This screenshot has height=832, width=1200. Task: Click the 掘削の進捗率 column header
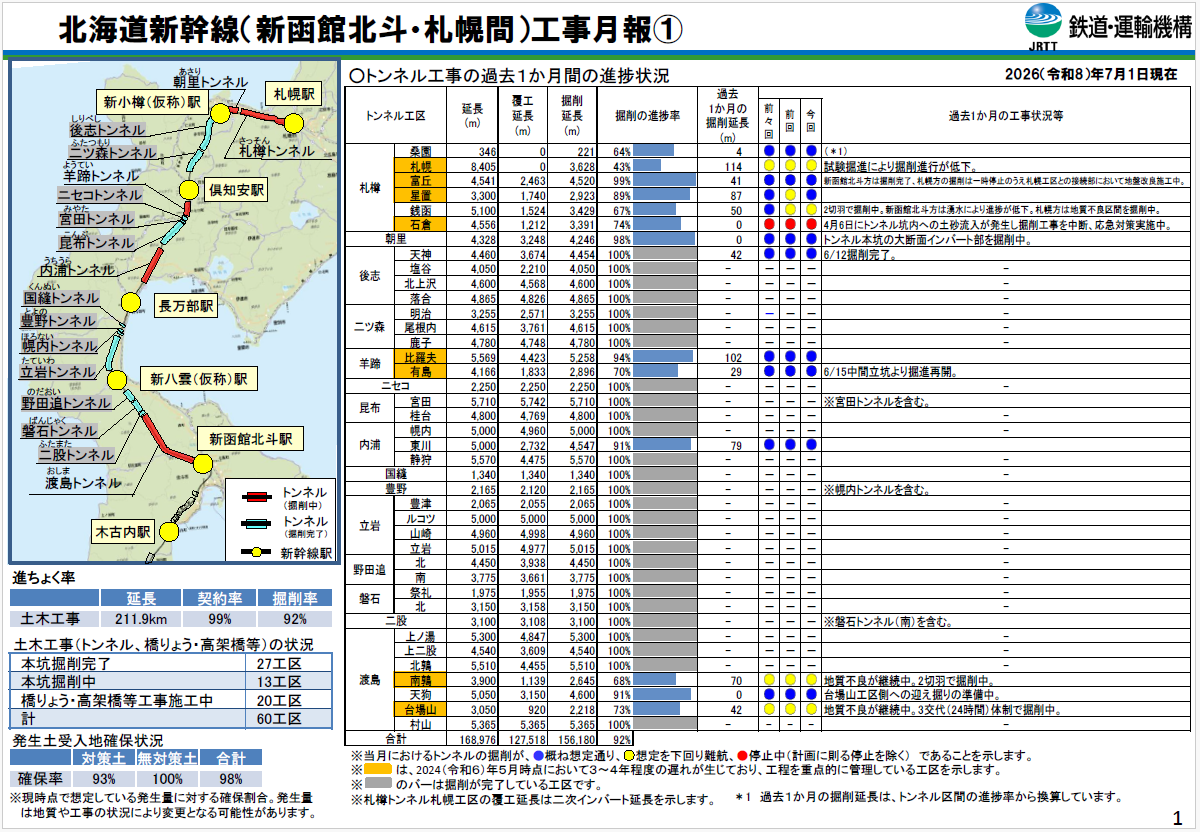click(648, 115)
